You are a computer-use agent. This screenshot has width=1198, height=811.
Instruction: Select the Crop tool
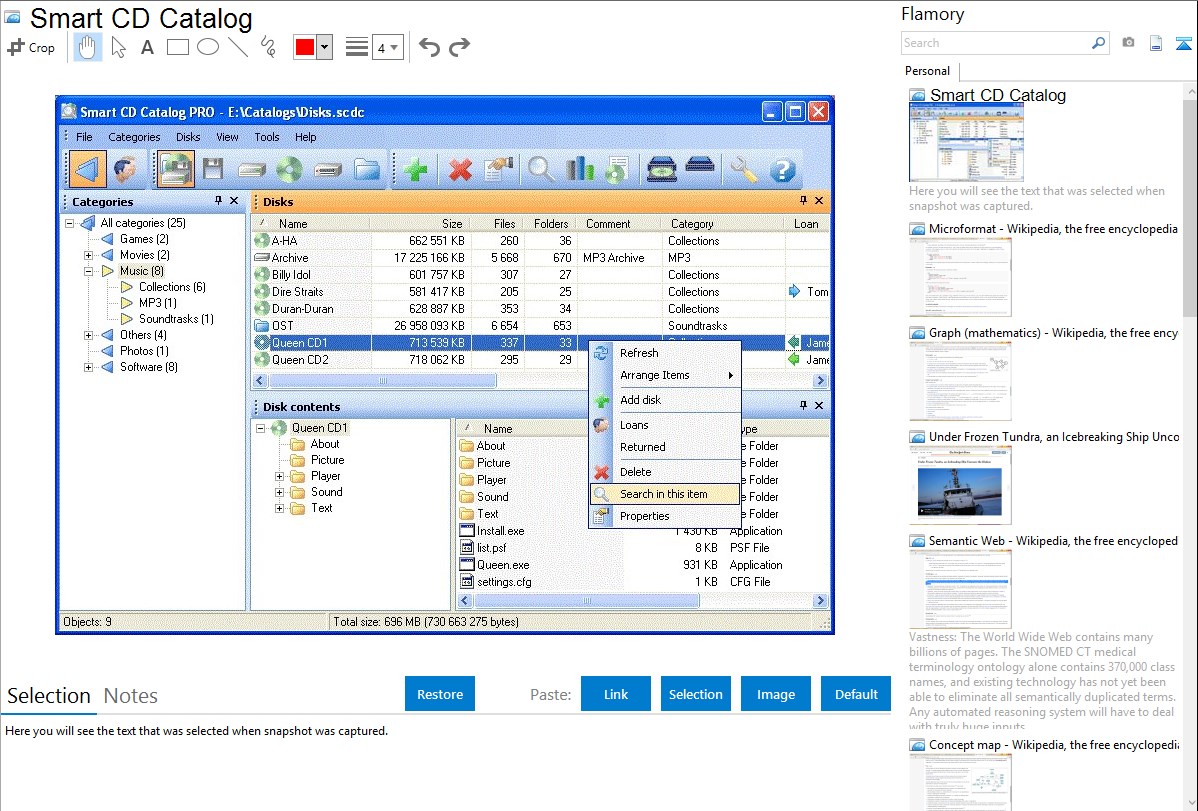(31, 47)
